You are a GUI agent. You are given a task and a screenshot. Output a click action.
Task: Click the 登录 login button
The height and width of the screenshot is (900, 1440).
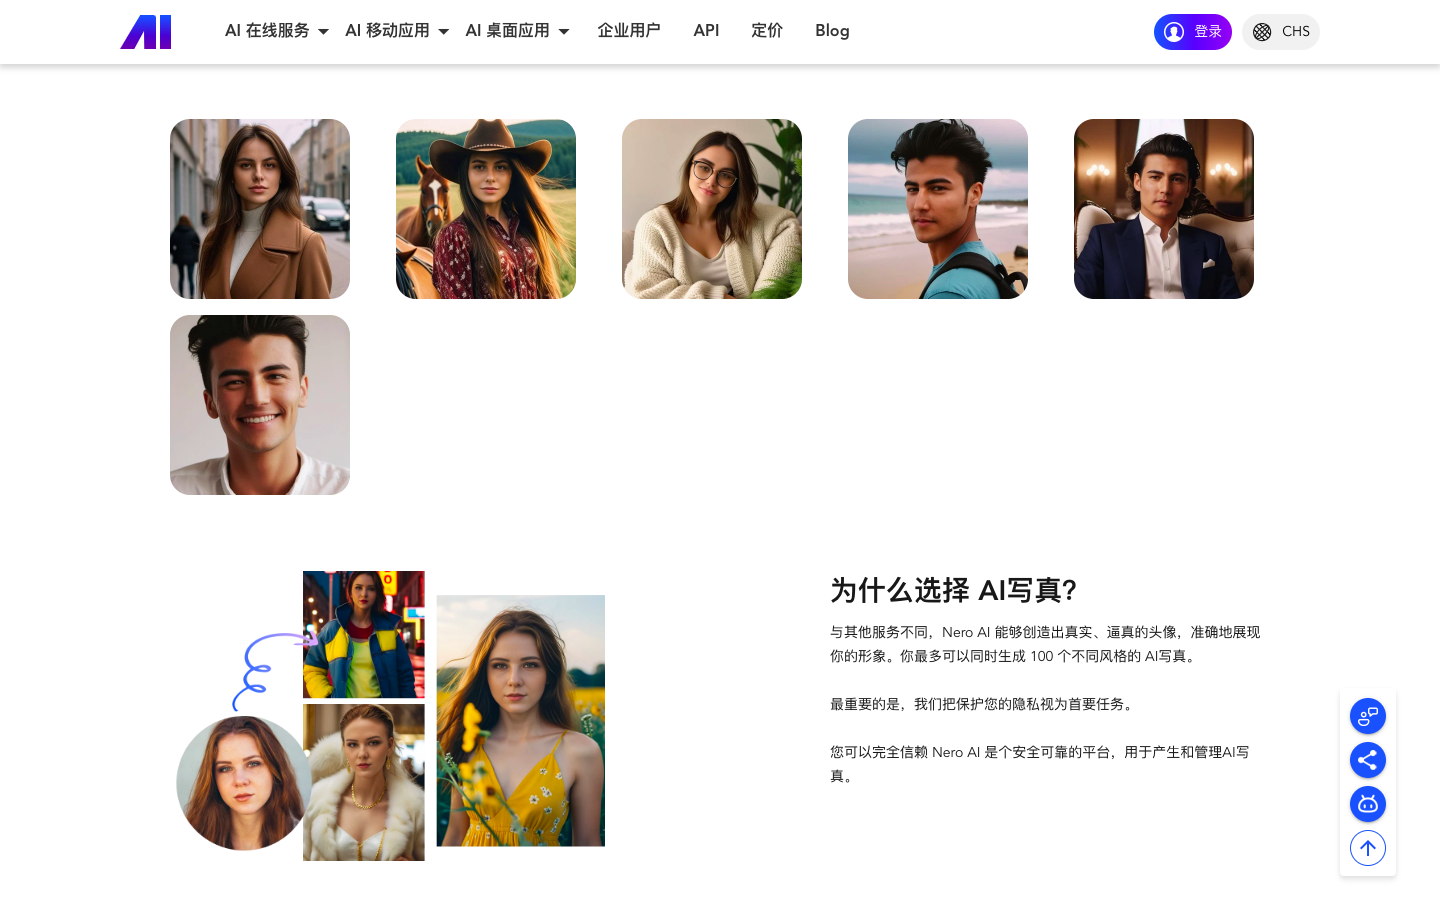[x=1193, y=32]
